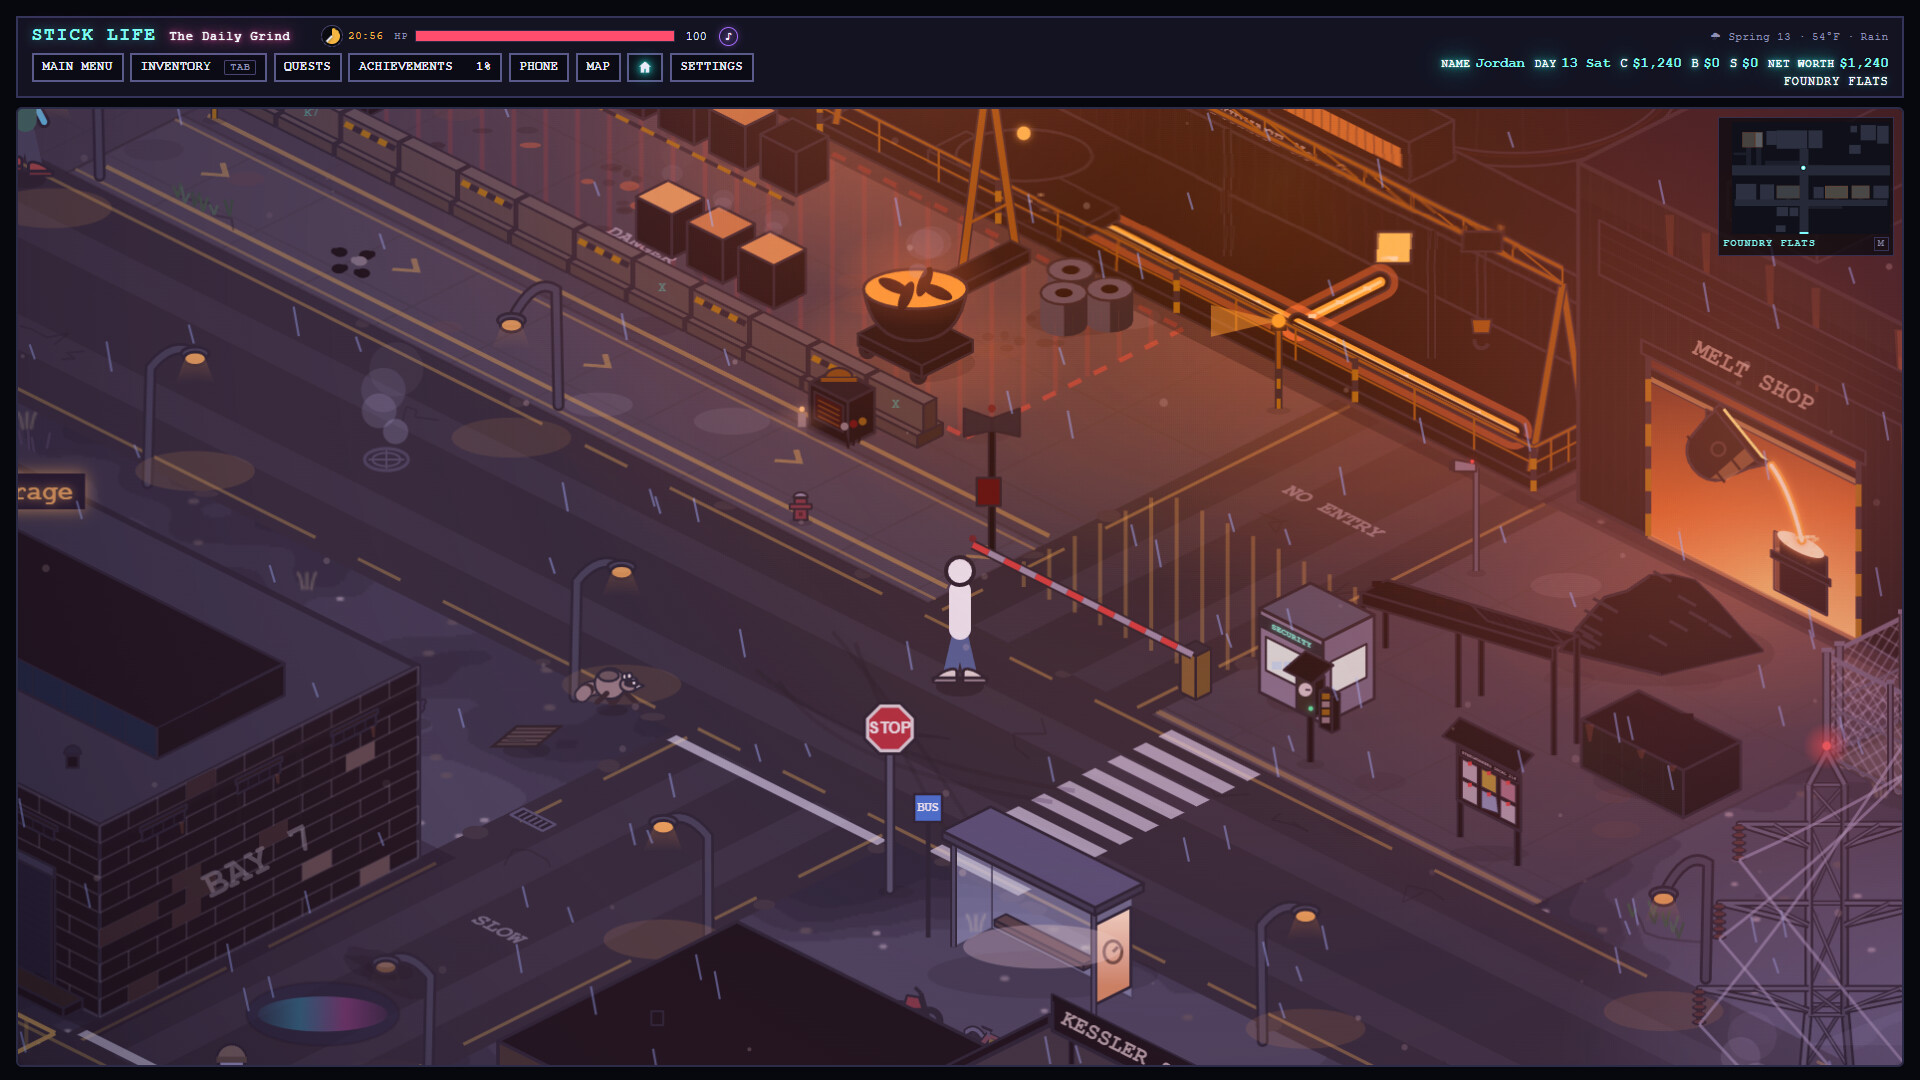Click the moon clock icon
The height and width of the screenshot is (1080, 1920).
coord(331,36)
